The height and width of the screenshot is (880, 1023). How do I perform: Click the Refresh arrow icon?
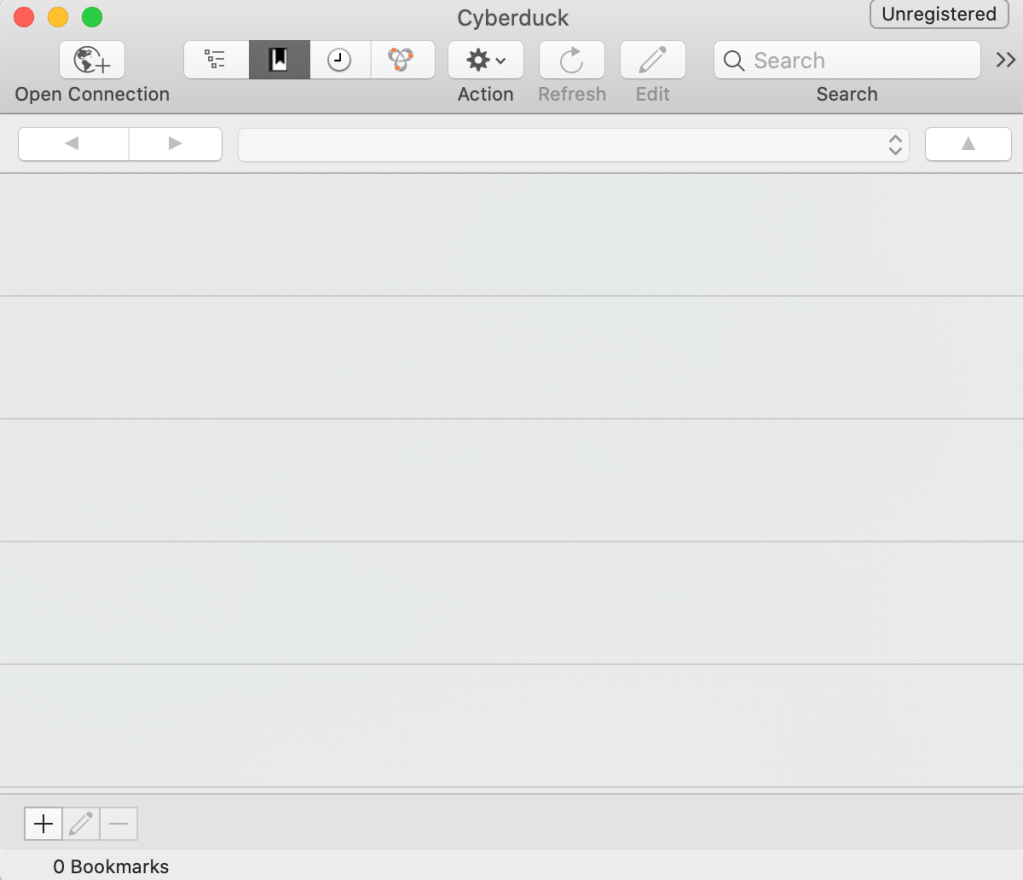(572, 60)
